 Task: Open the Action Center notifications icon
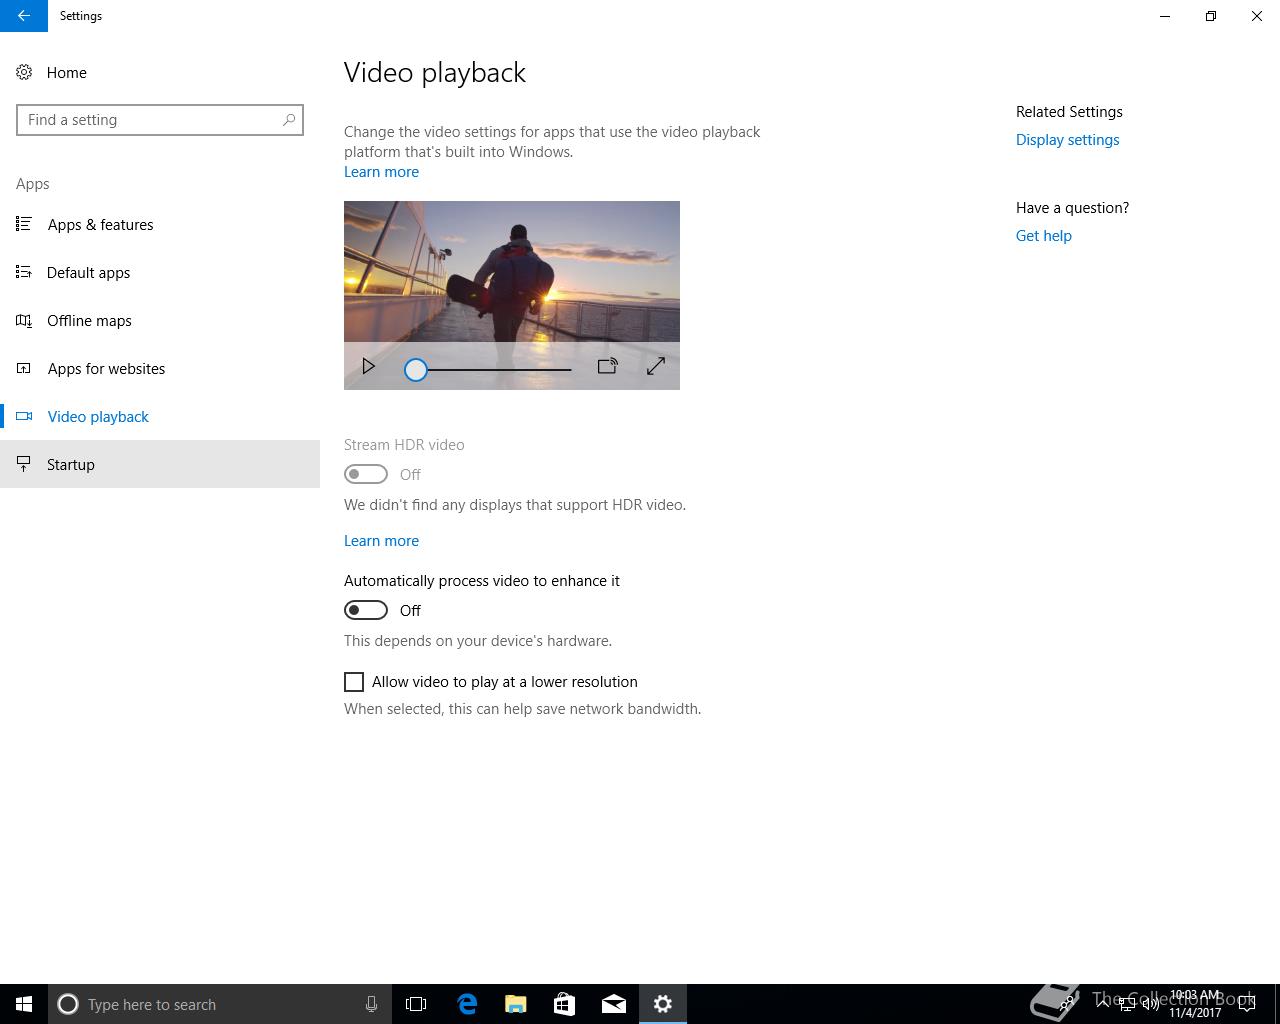point(1247,1004)
